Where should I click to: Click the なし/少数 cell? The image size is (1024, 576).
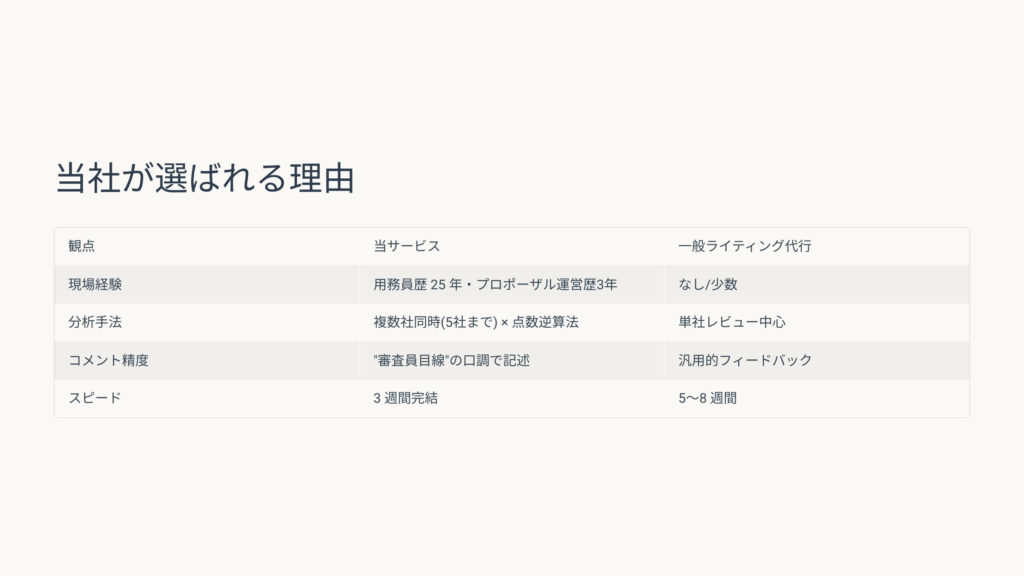[x=707, y=284]
